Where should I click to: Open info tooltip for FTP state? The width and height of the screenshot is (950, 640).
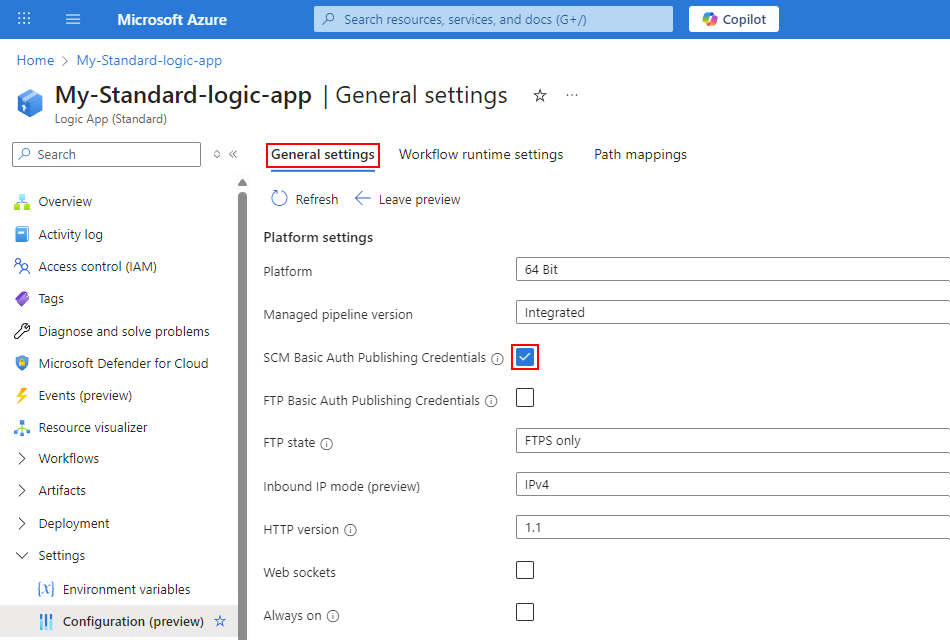[327, 444]
